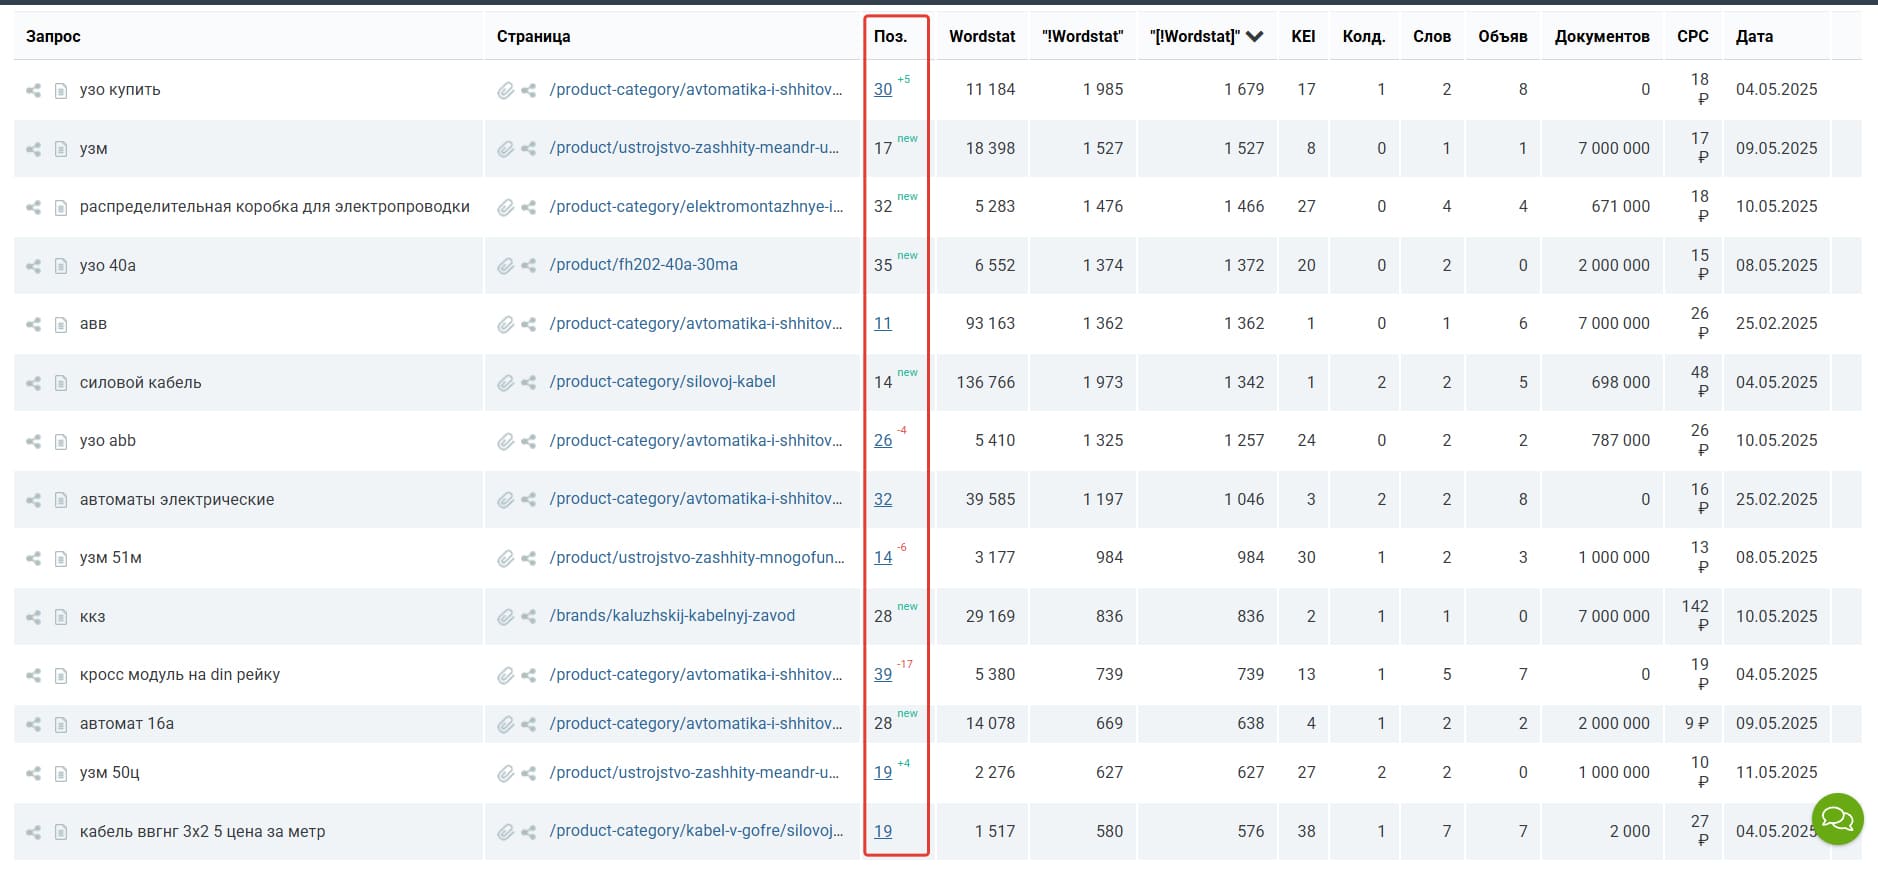Click sort arrow next to "[!Wordstat]" header
Image resolution: width=1878 pixels, height=870 pixels.
1255,37
